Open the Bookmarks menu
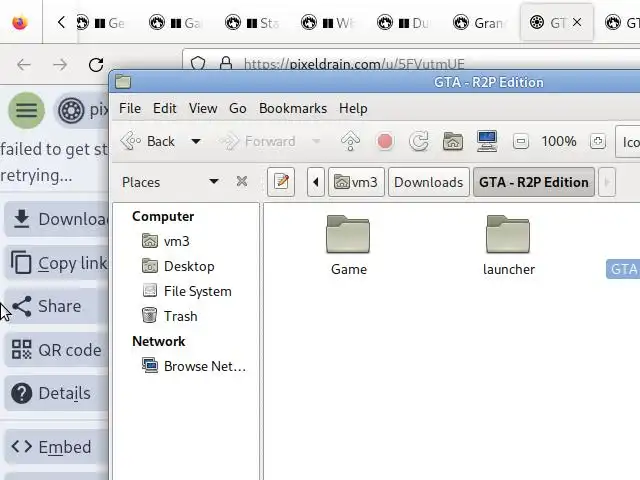The height and width of the screenshot is (480, 640). pos(293,108)
